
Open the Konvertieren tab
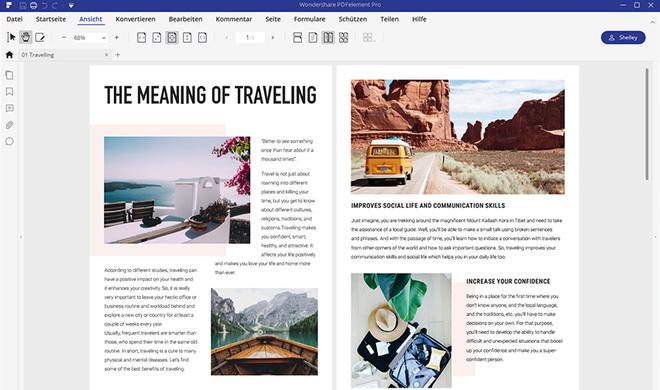(x=136, y=19)
